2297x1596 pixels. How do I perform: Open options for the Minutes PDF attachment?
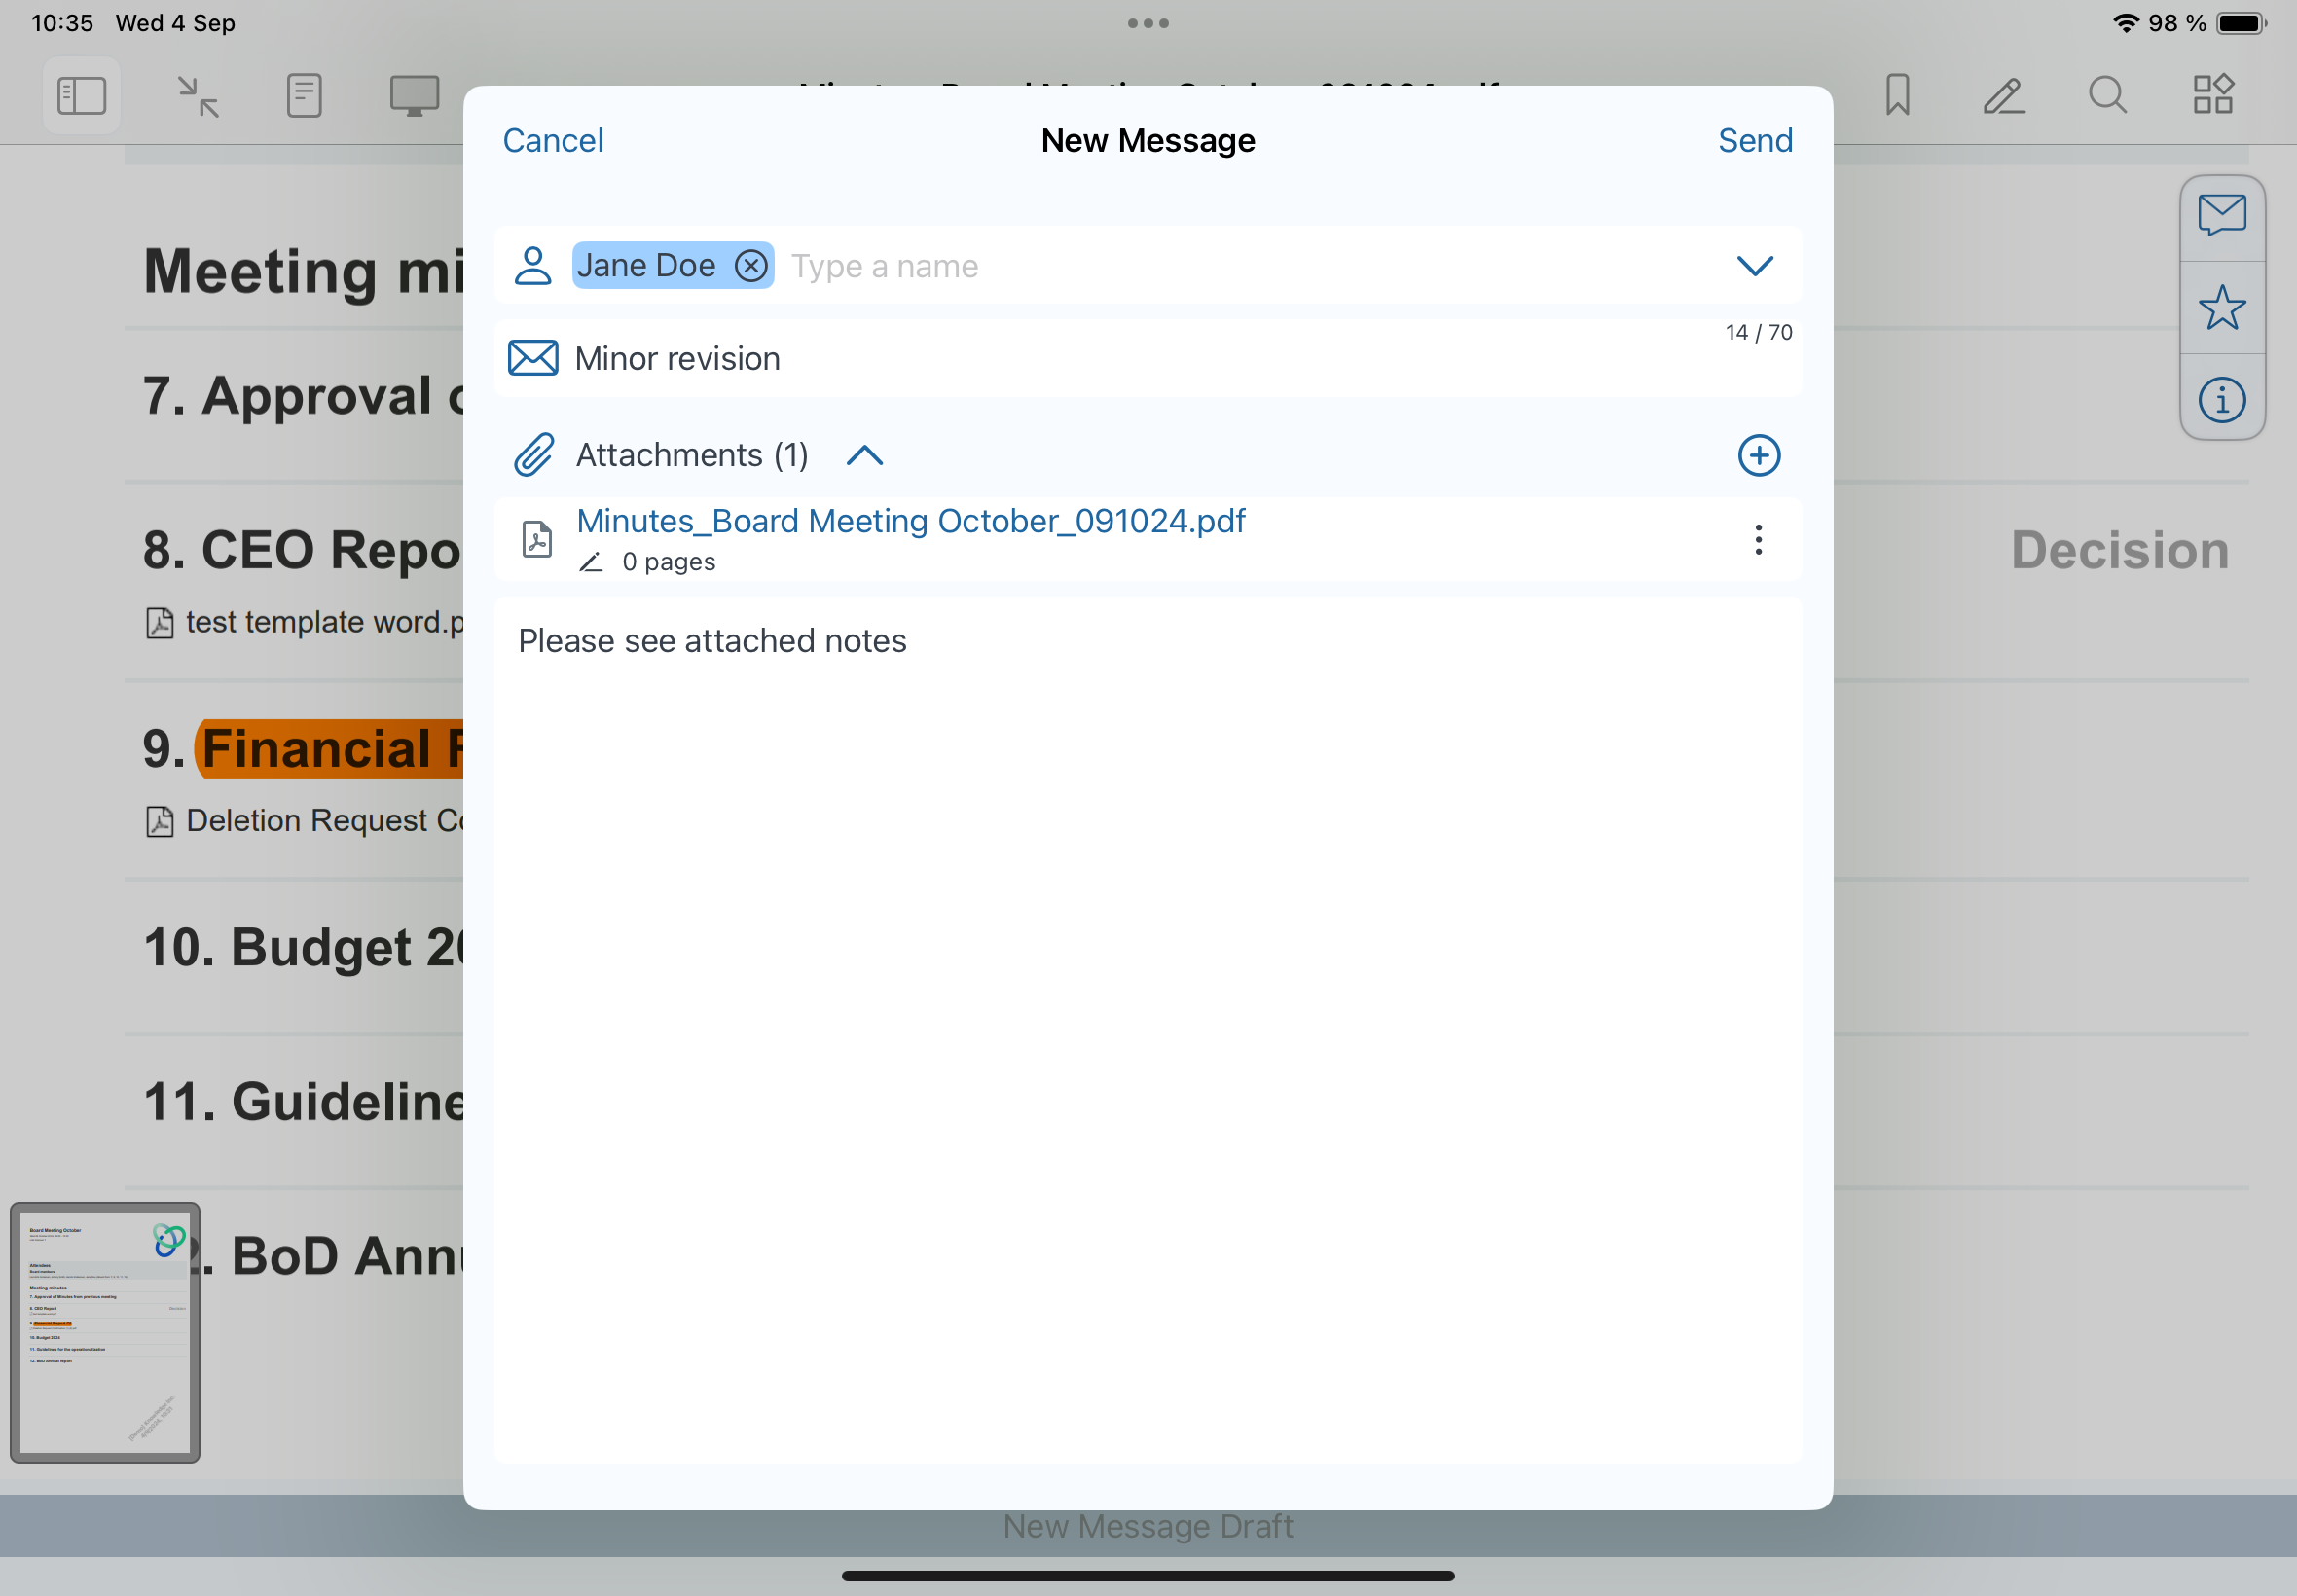click(x=1758, y=540)
